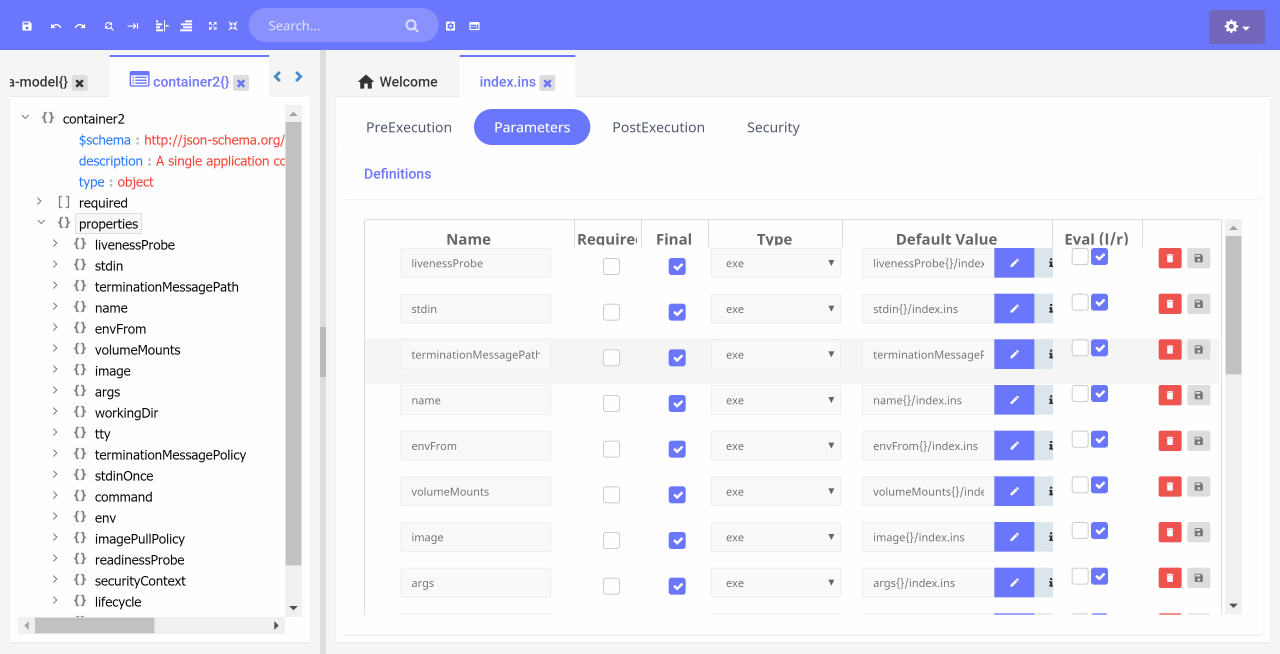Enable the Required checkbox for name
The image size is (1280, 654).
(611, 403)
